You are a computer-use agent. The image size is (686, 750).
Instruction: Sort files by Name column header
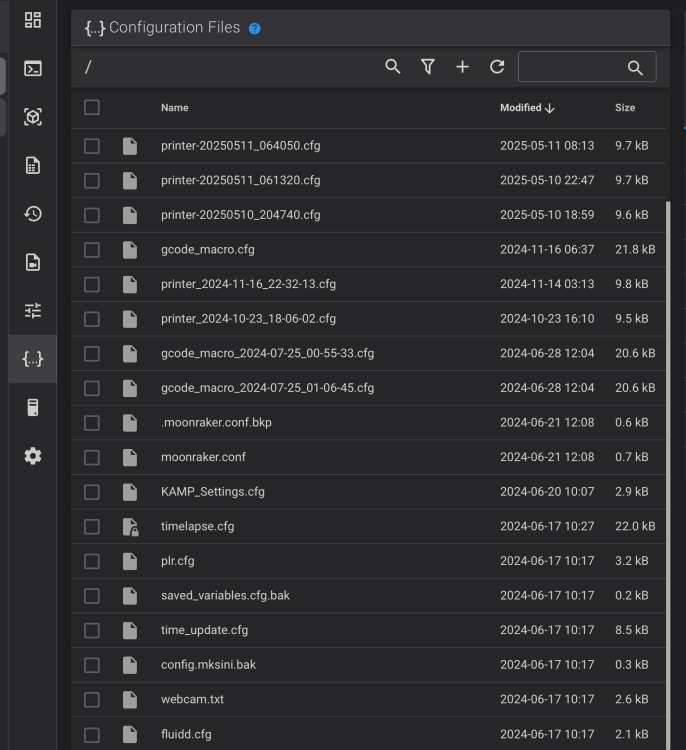coord(174,108)
